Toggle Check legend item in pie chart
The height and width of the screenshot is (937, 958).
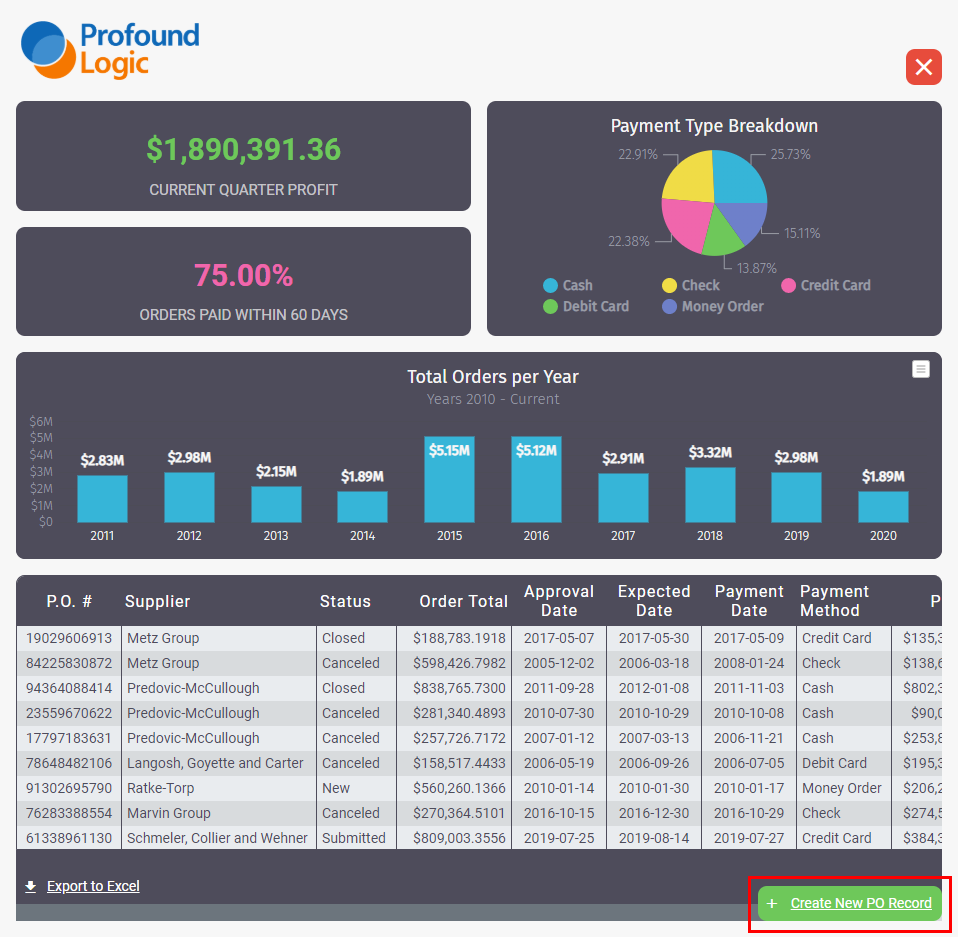[690, 285]
